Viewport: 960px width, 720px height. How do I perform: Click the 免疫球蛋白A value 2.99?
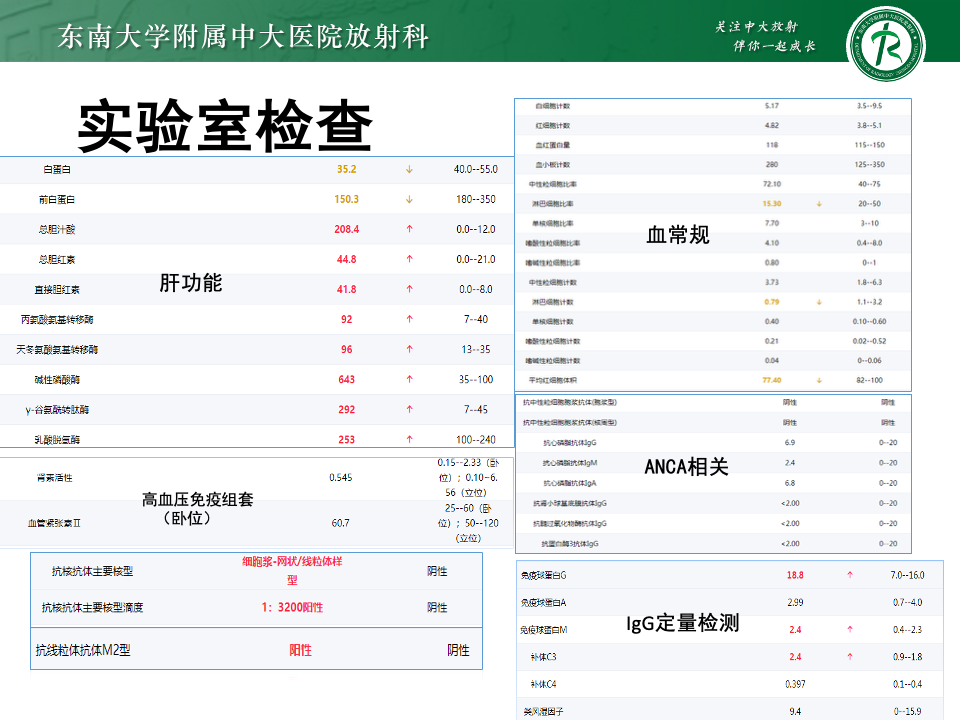point(795,602)
